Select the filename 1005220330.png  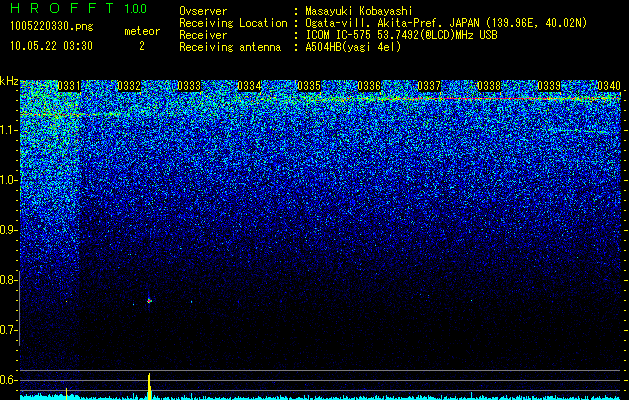tap(52, 27)
